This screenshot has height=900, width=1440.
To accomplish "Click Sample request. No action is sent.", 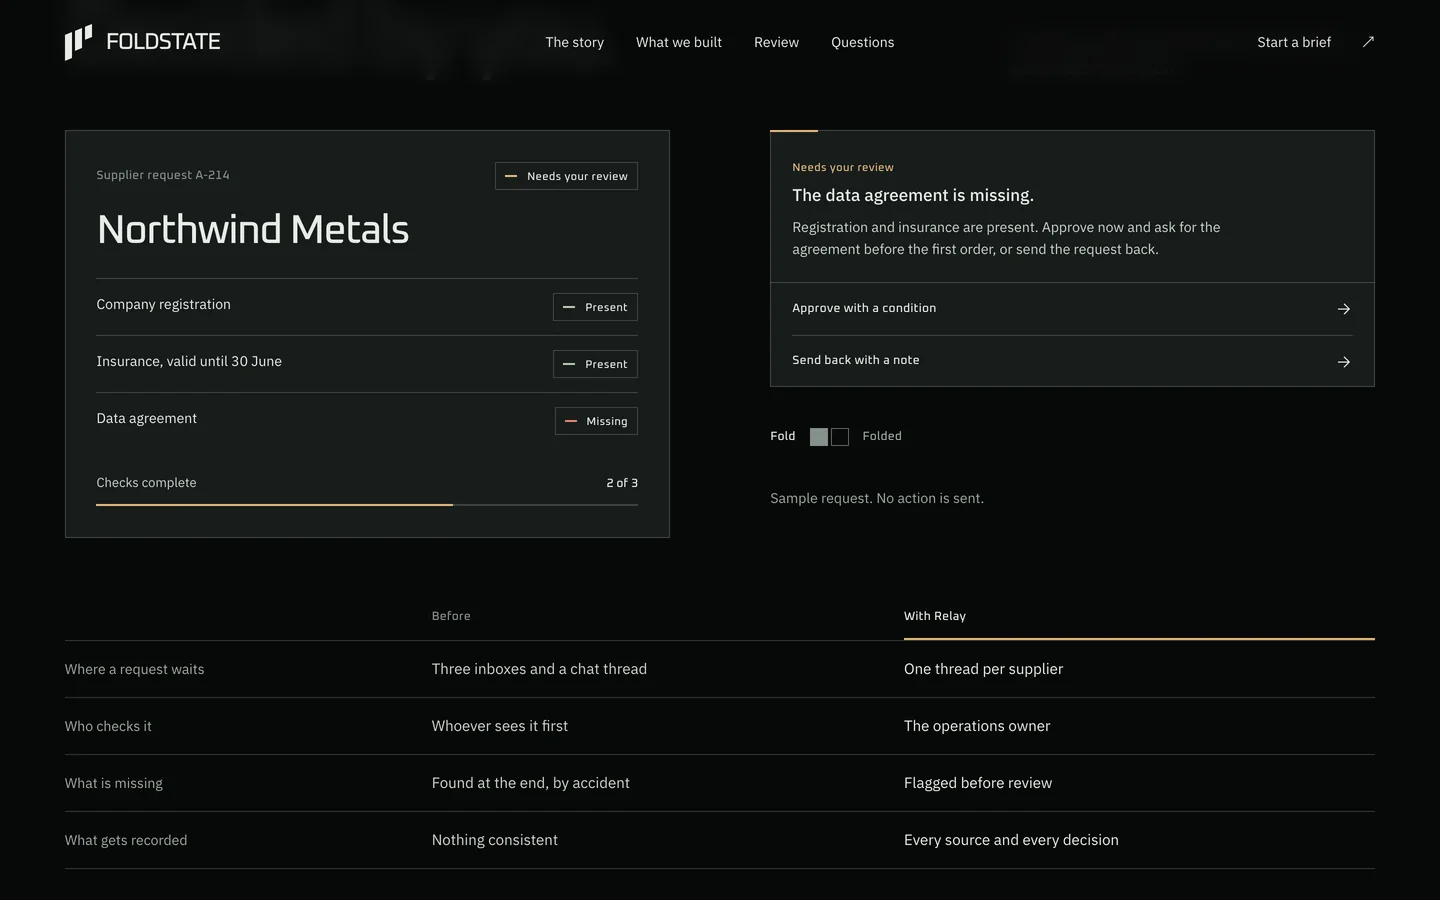I will point(877,498).
